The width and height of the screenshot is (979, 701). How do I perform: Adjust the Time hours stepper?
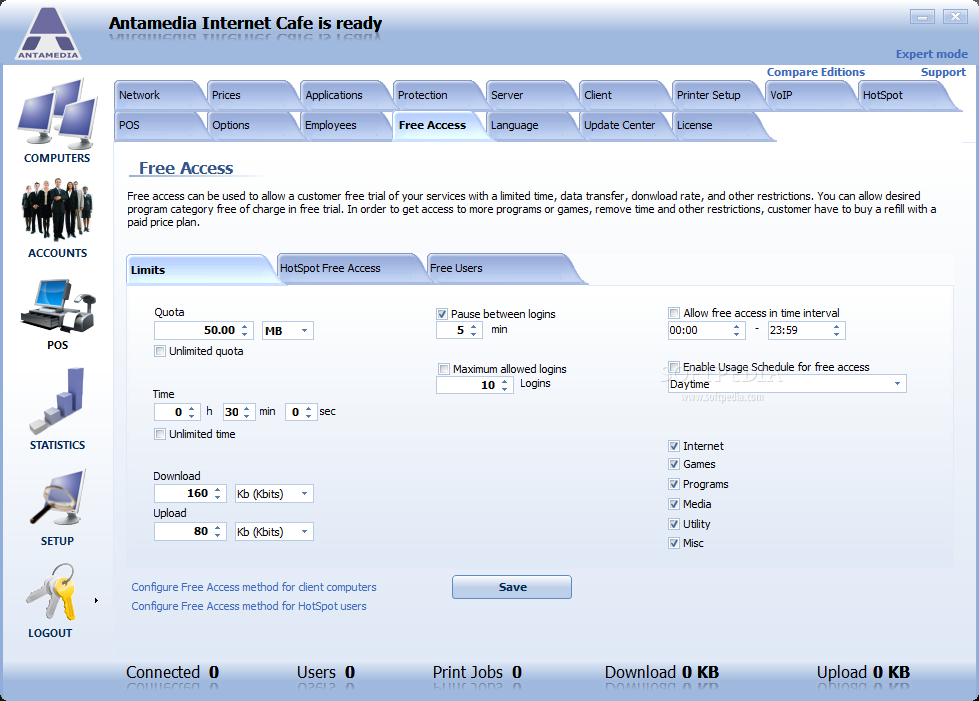(192, 412)
